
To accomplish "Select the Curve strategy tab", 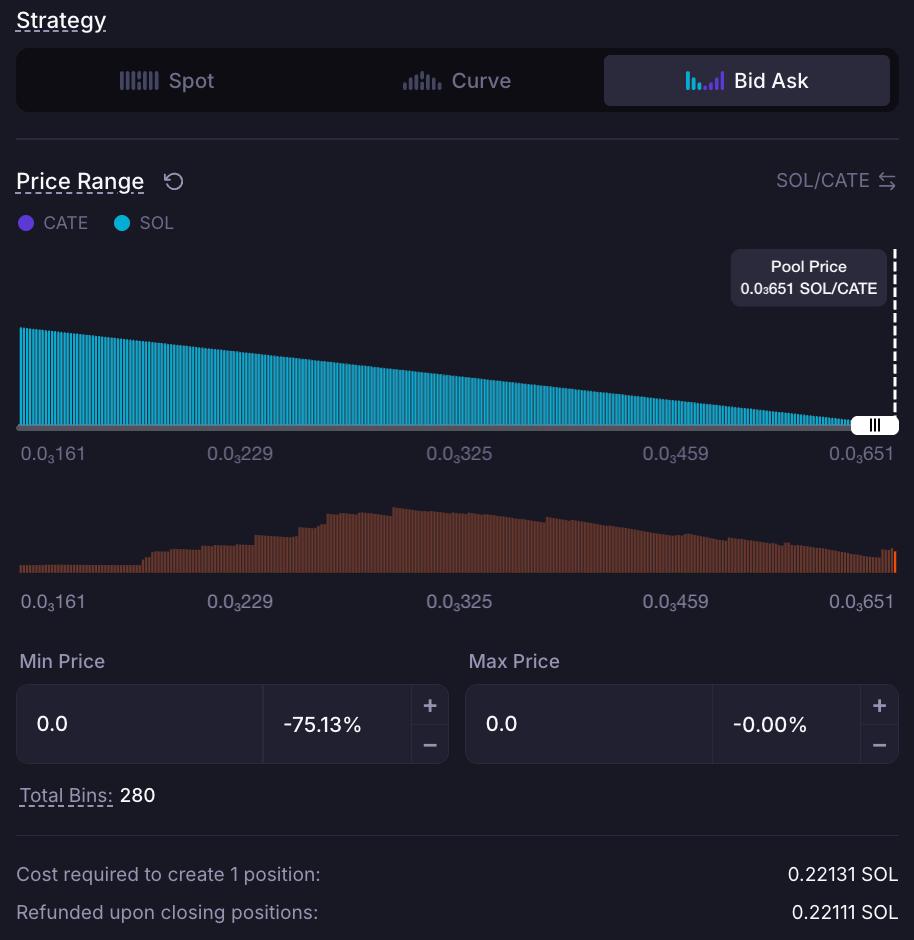I will tap(457, 80).
